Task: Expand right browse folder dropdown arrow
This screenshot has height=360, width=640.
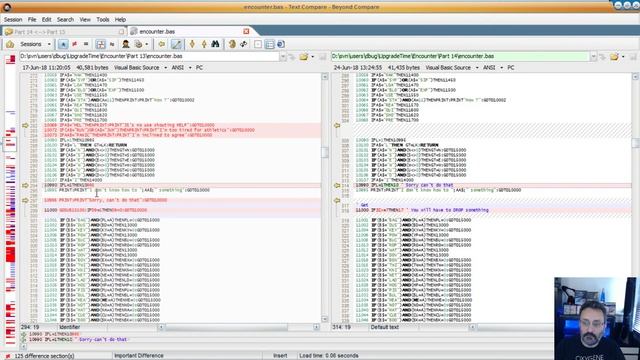Action: tap(623, 57)
